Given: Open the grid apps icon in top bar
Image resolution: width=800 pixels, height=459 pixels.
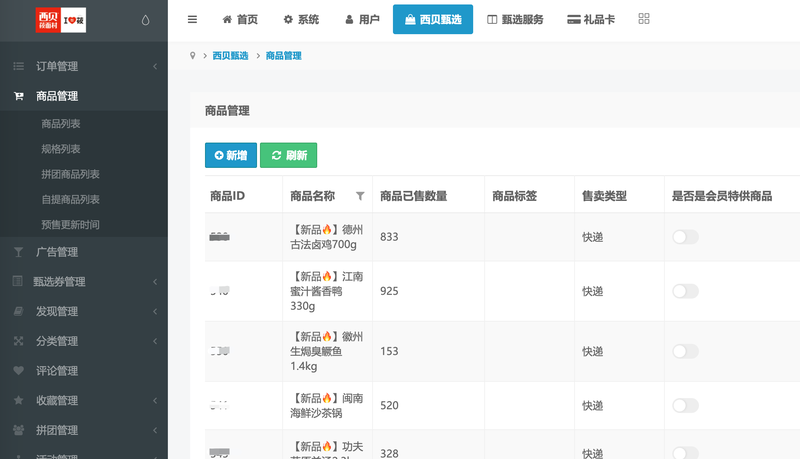Looking at the screenshot, I should (644, 19).
